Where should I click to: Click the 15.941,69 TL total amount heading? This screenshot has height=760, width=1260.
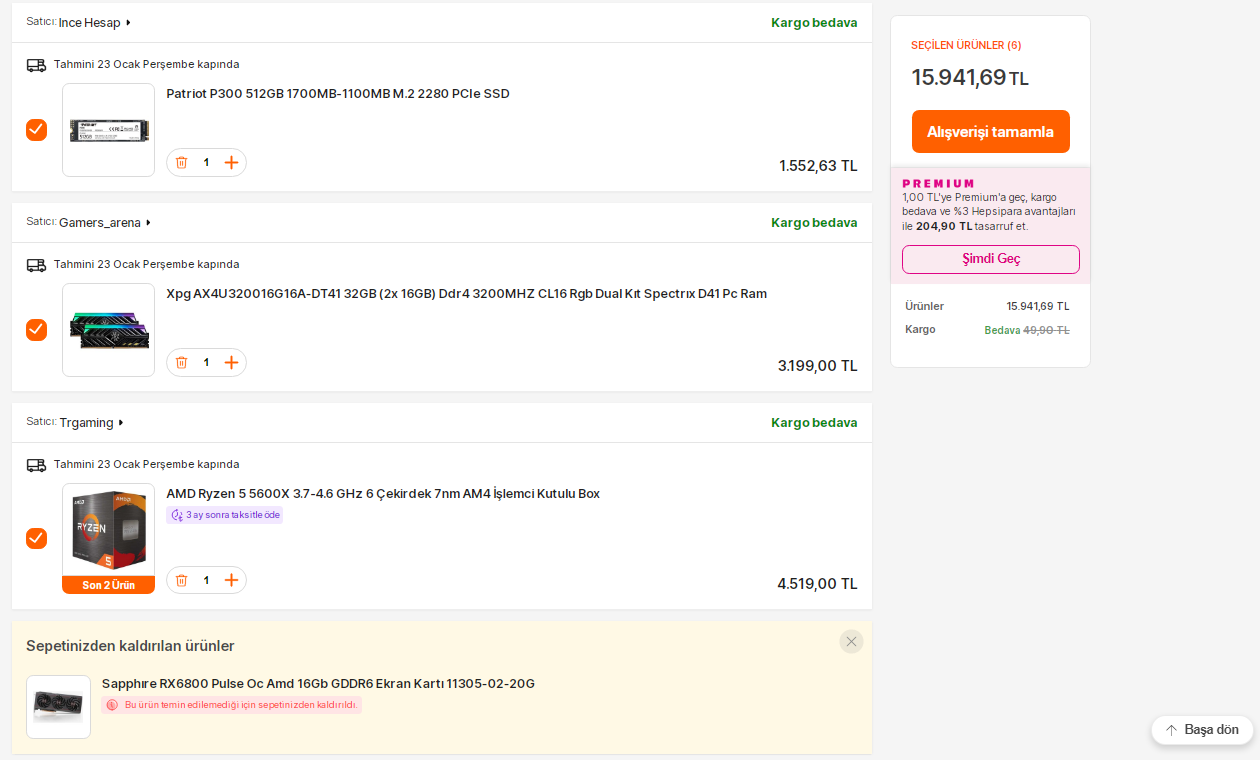point(970,78)
